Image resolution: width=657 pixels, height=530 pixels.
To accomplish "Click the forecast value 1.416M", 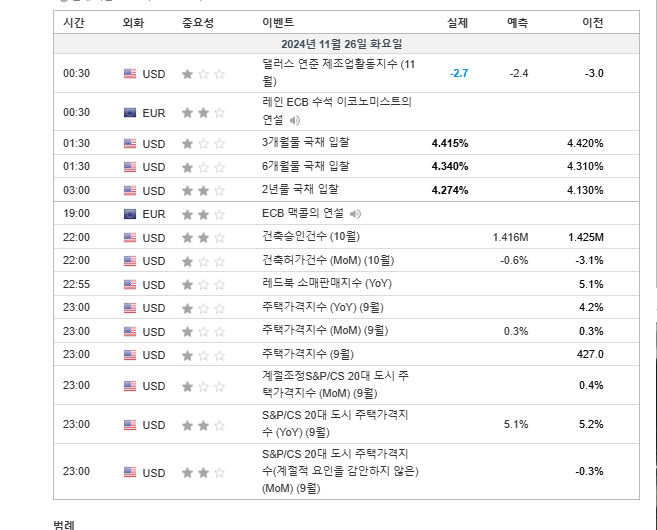I will click(x=510, y=237).
